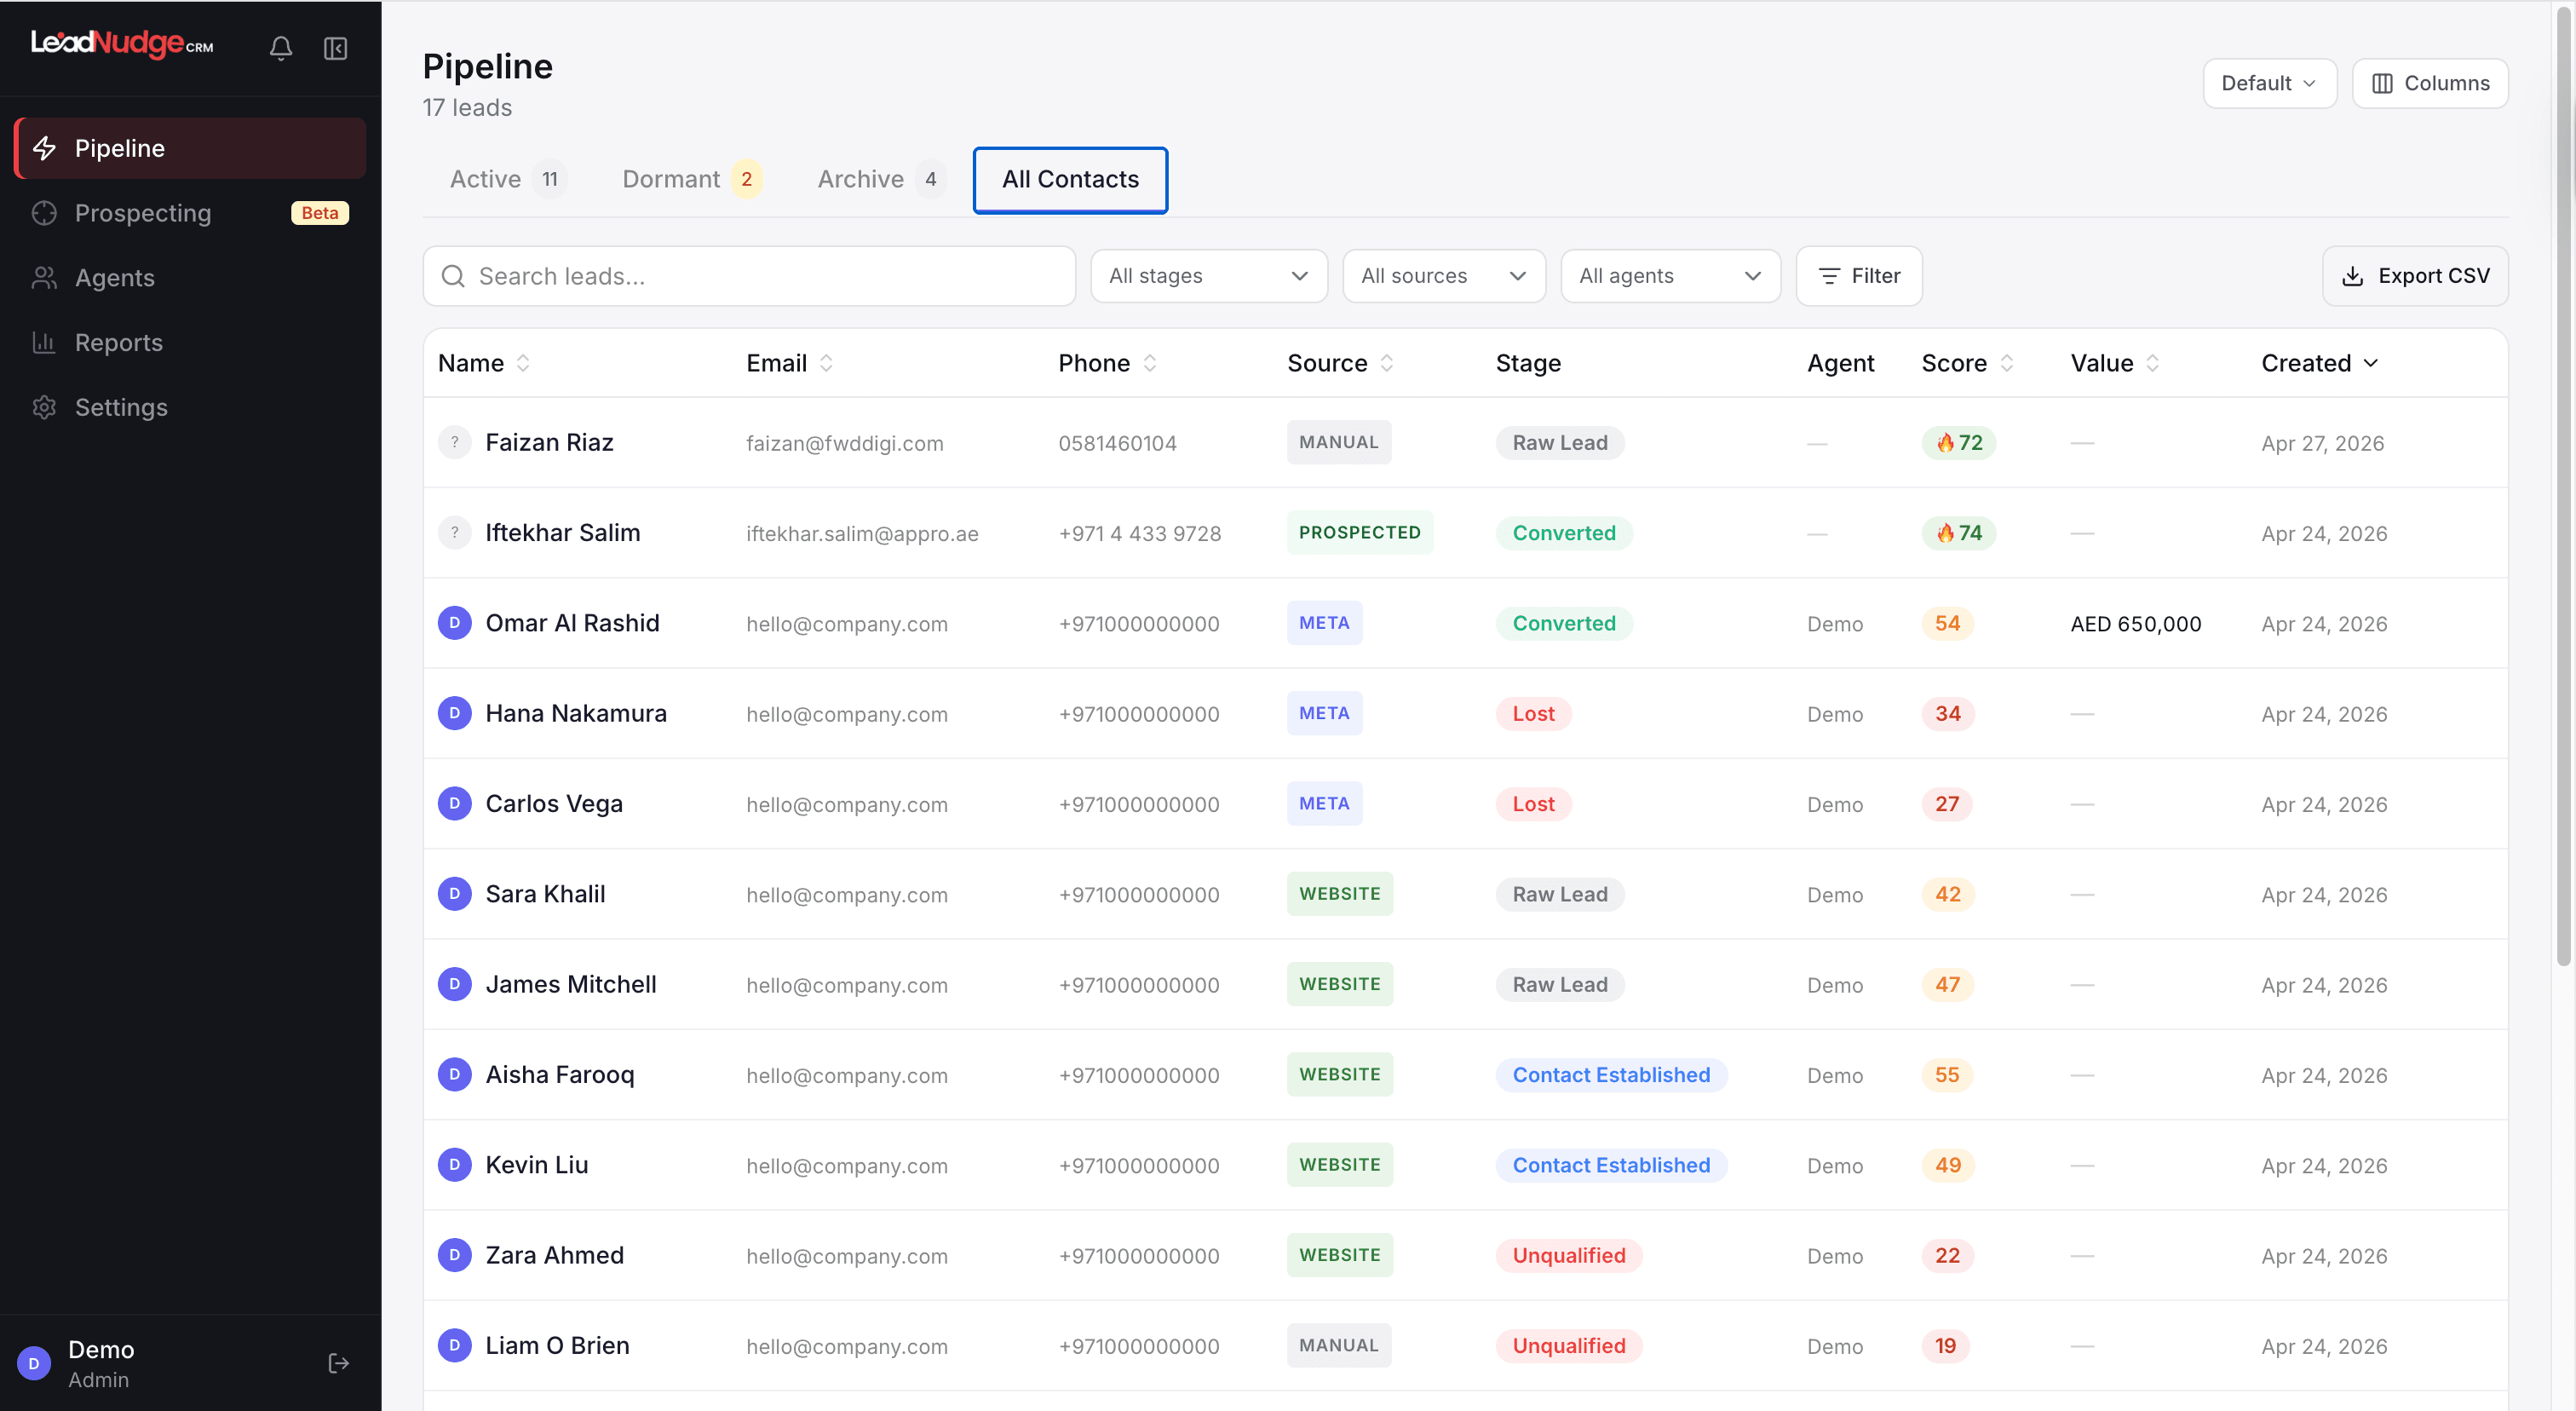This screenshot has width=2576, height=1411.
Task: Click Faizan Riaz's question-mark avatar
Action: pos(454,442)
